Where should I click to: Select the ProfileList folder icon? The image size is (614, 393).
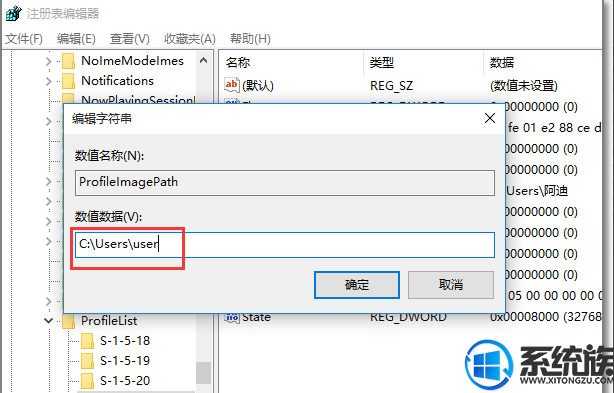coord(69,321)
